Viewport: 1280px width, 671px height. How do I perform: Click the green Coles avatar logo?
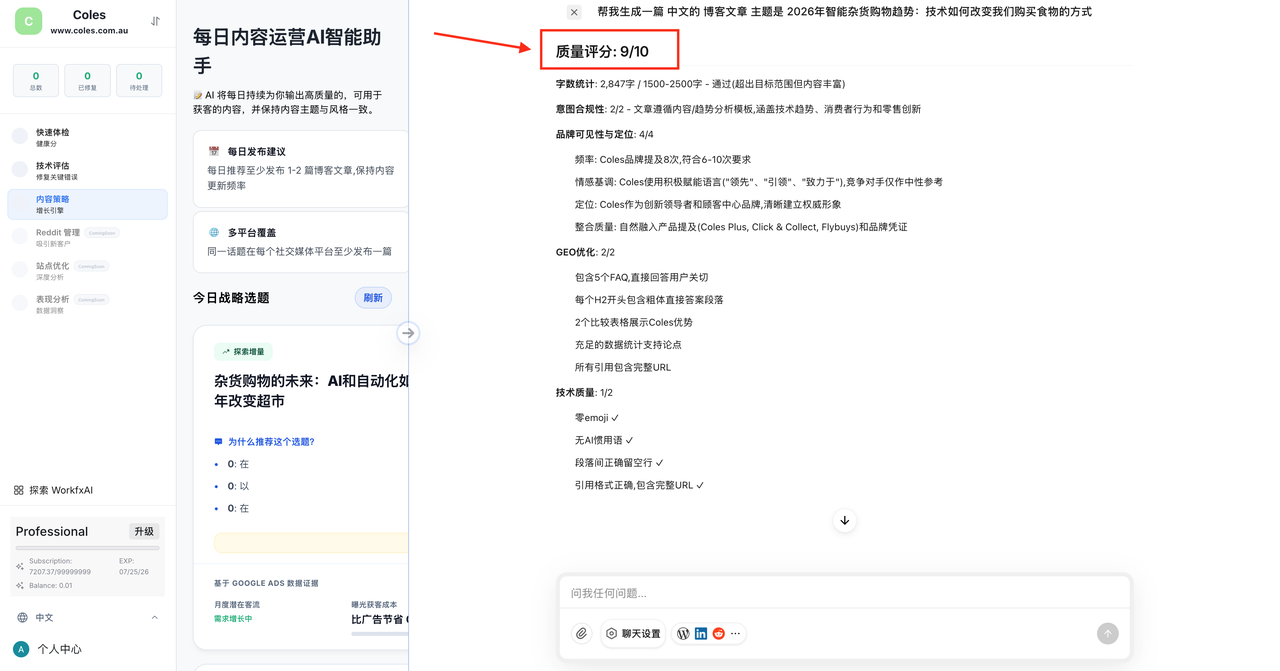28,21
